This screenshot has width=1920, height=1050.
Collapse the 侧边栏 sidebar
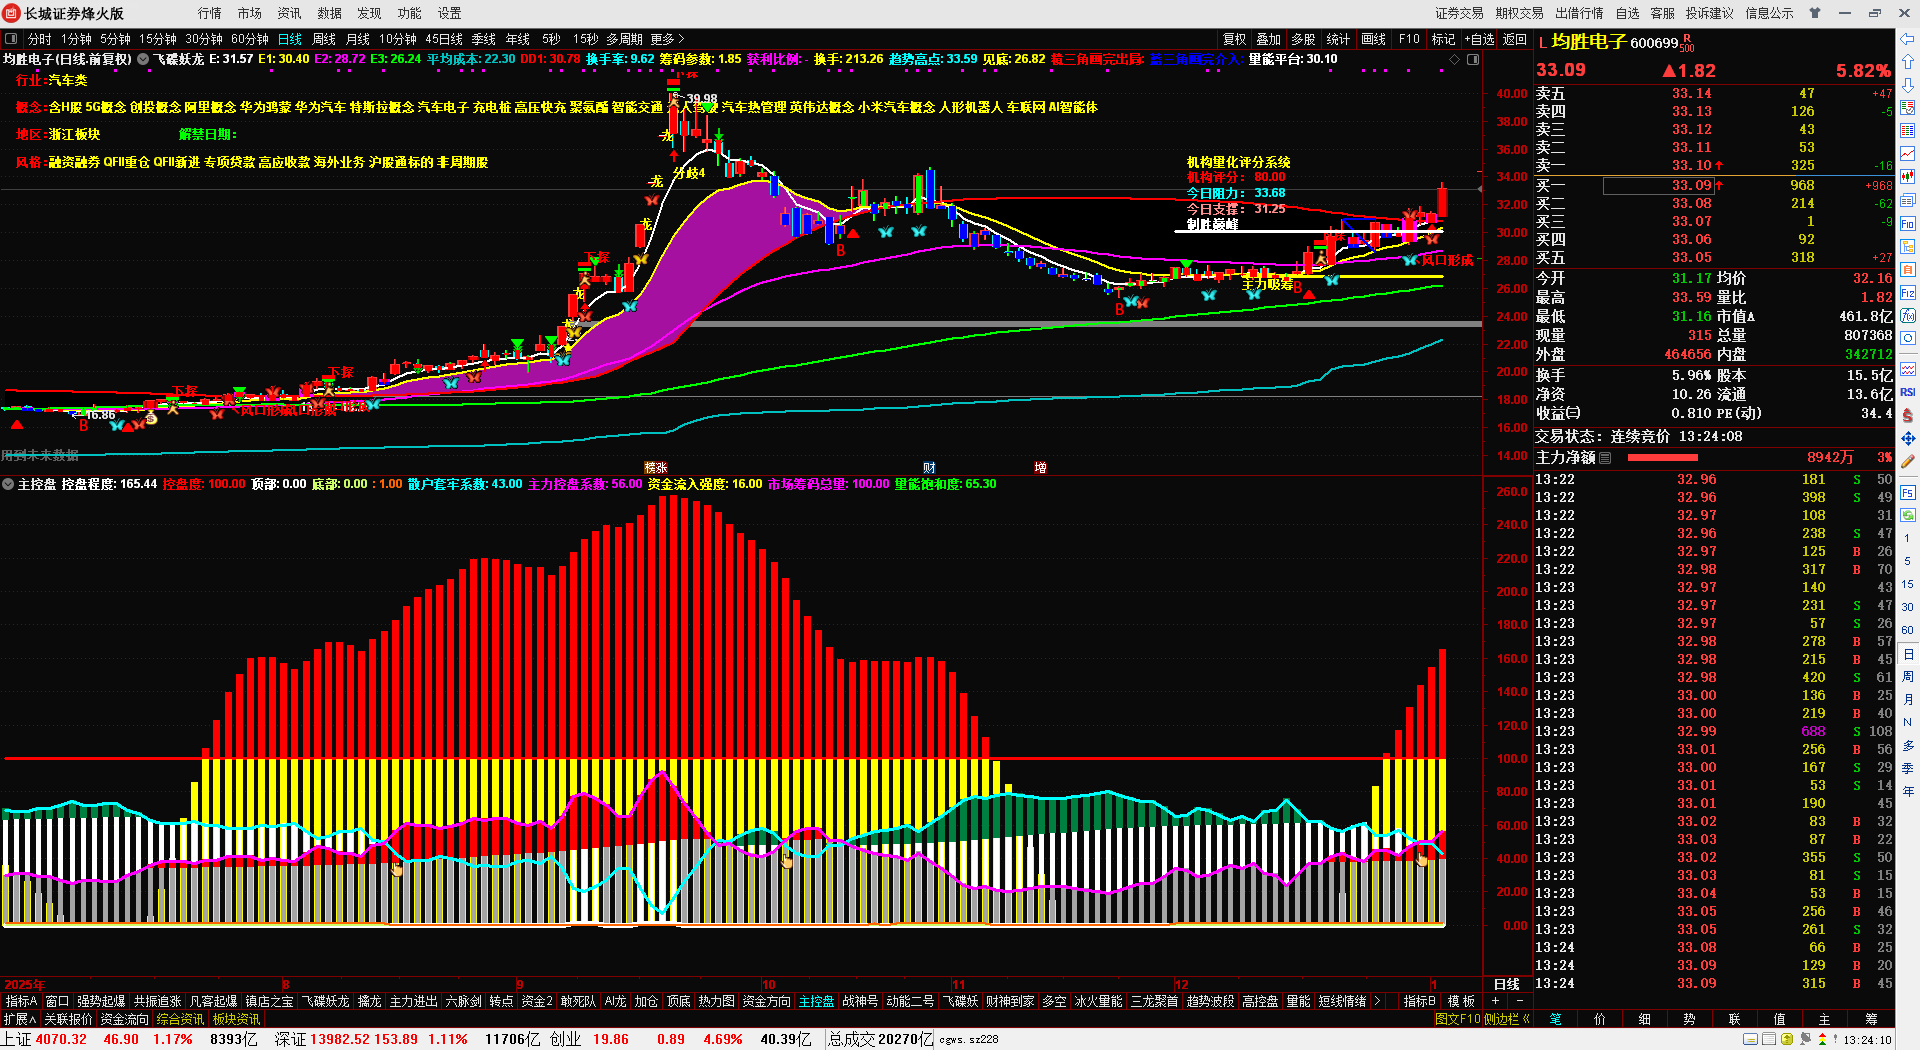[1507, 1019]
